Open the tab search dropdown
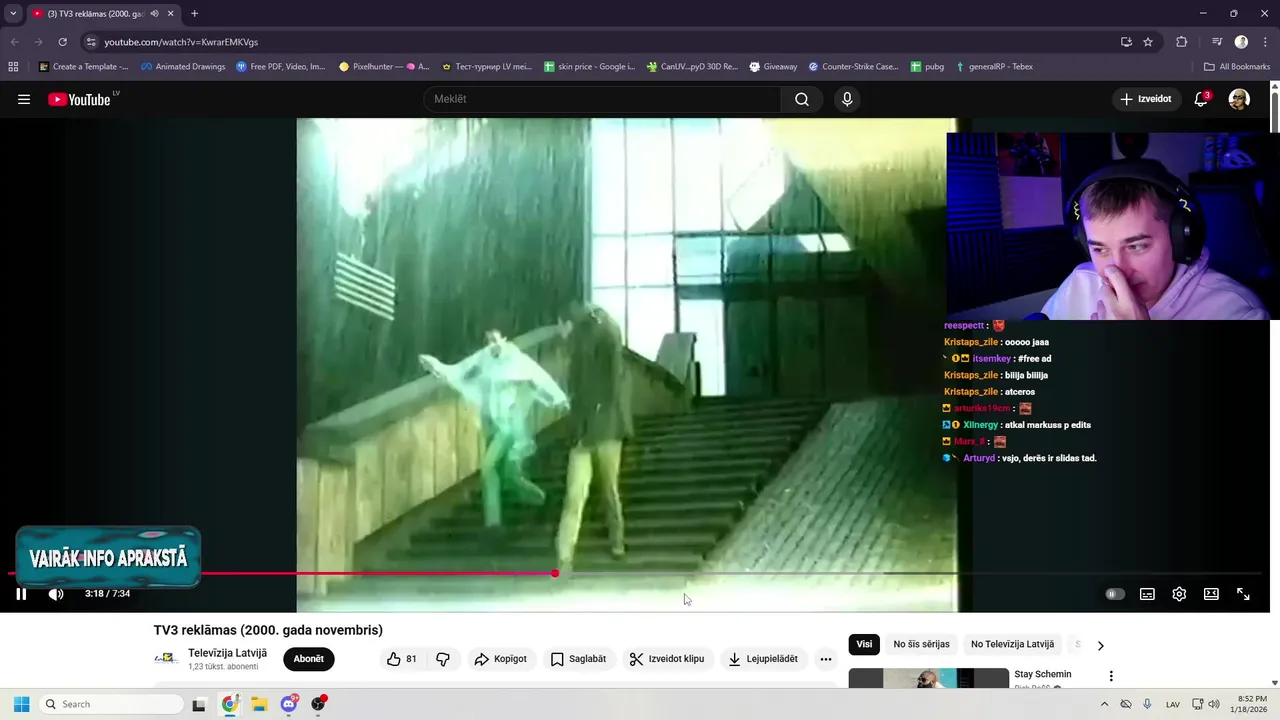The height and width of the screenshot is (720, 1280). pos(13,14)
